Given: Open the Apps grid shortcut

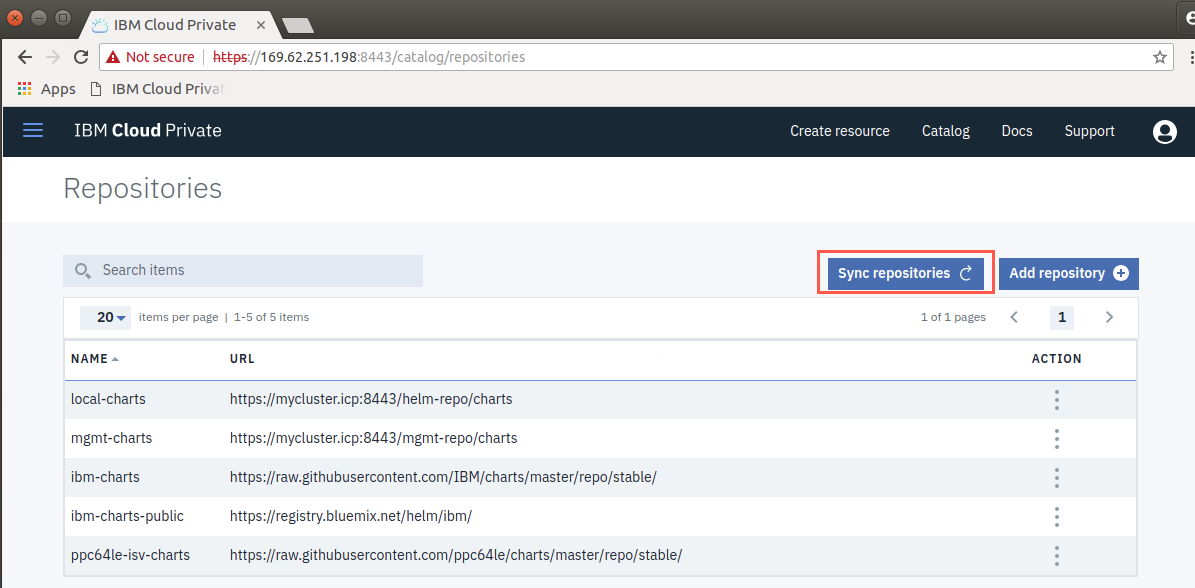Looking at the screenshot, I should point(24,88).
